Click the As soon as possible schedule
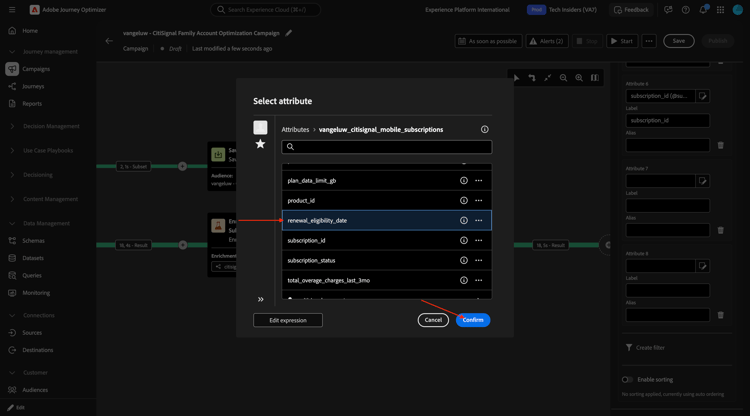 (x=488, y=41)
